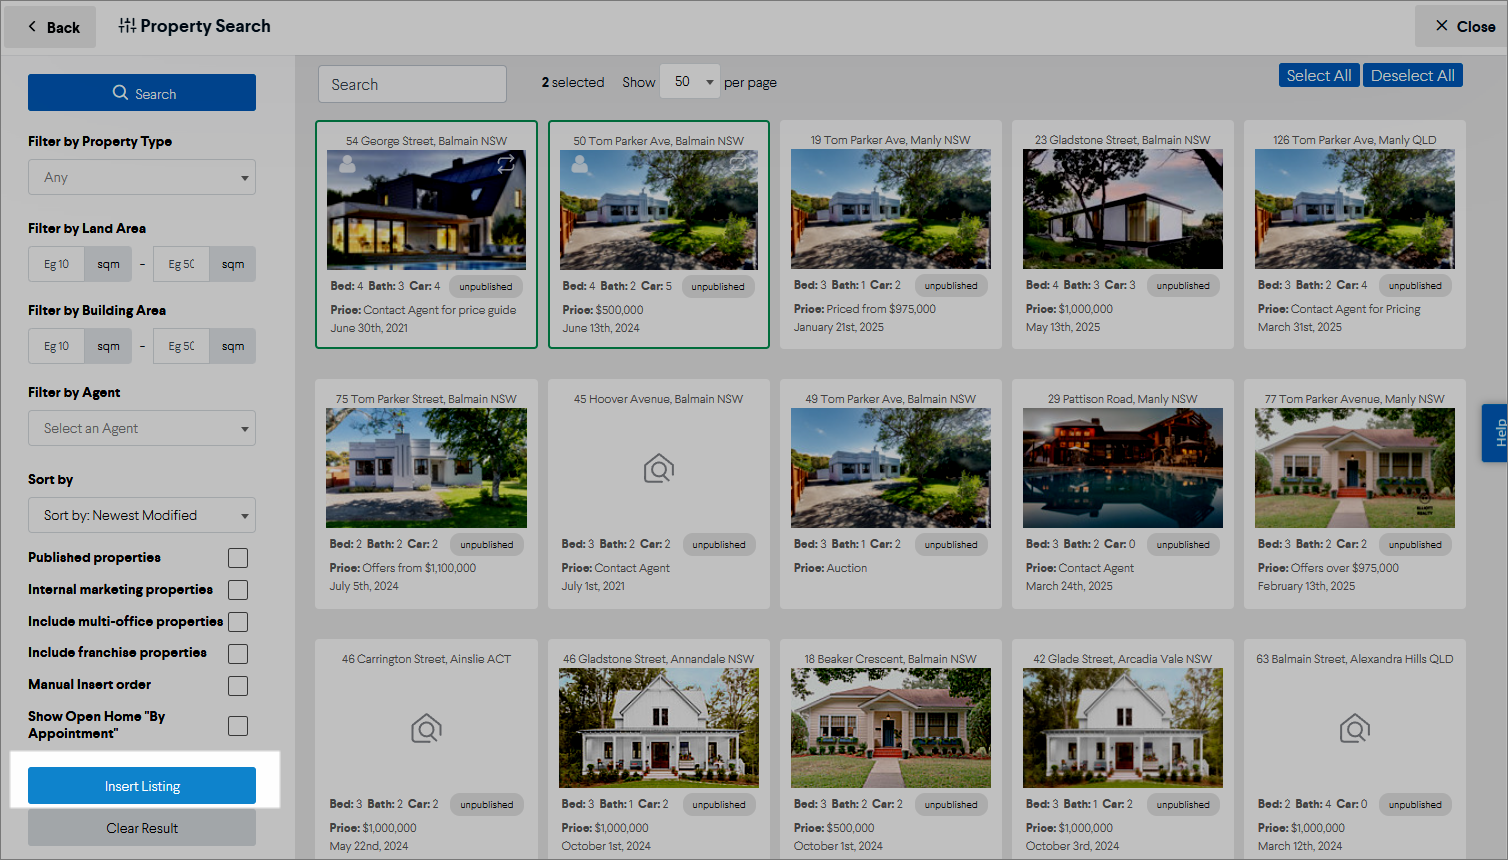This screenshot has height=860, width=1508.
Task: Toggle Show Open Home "By Appointment" checkbox
Action: coord(238,726)
